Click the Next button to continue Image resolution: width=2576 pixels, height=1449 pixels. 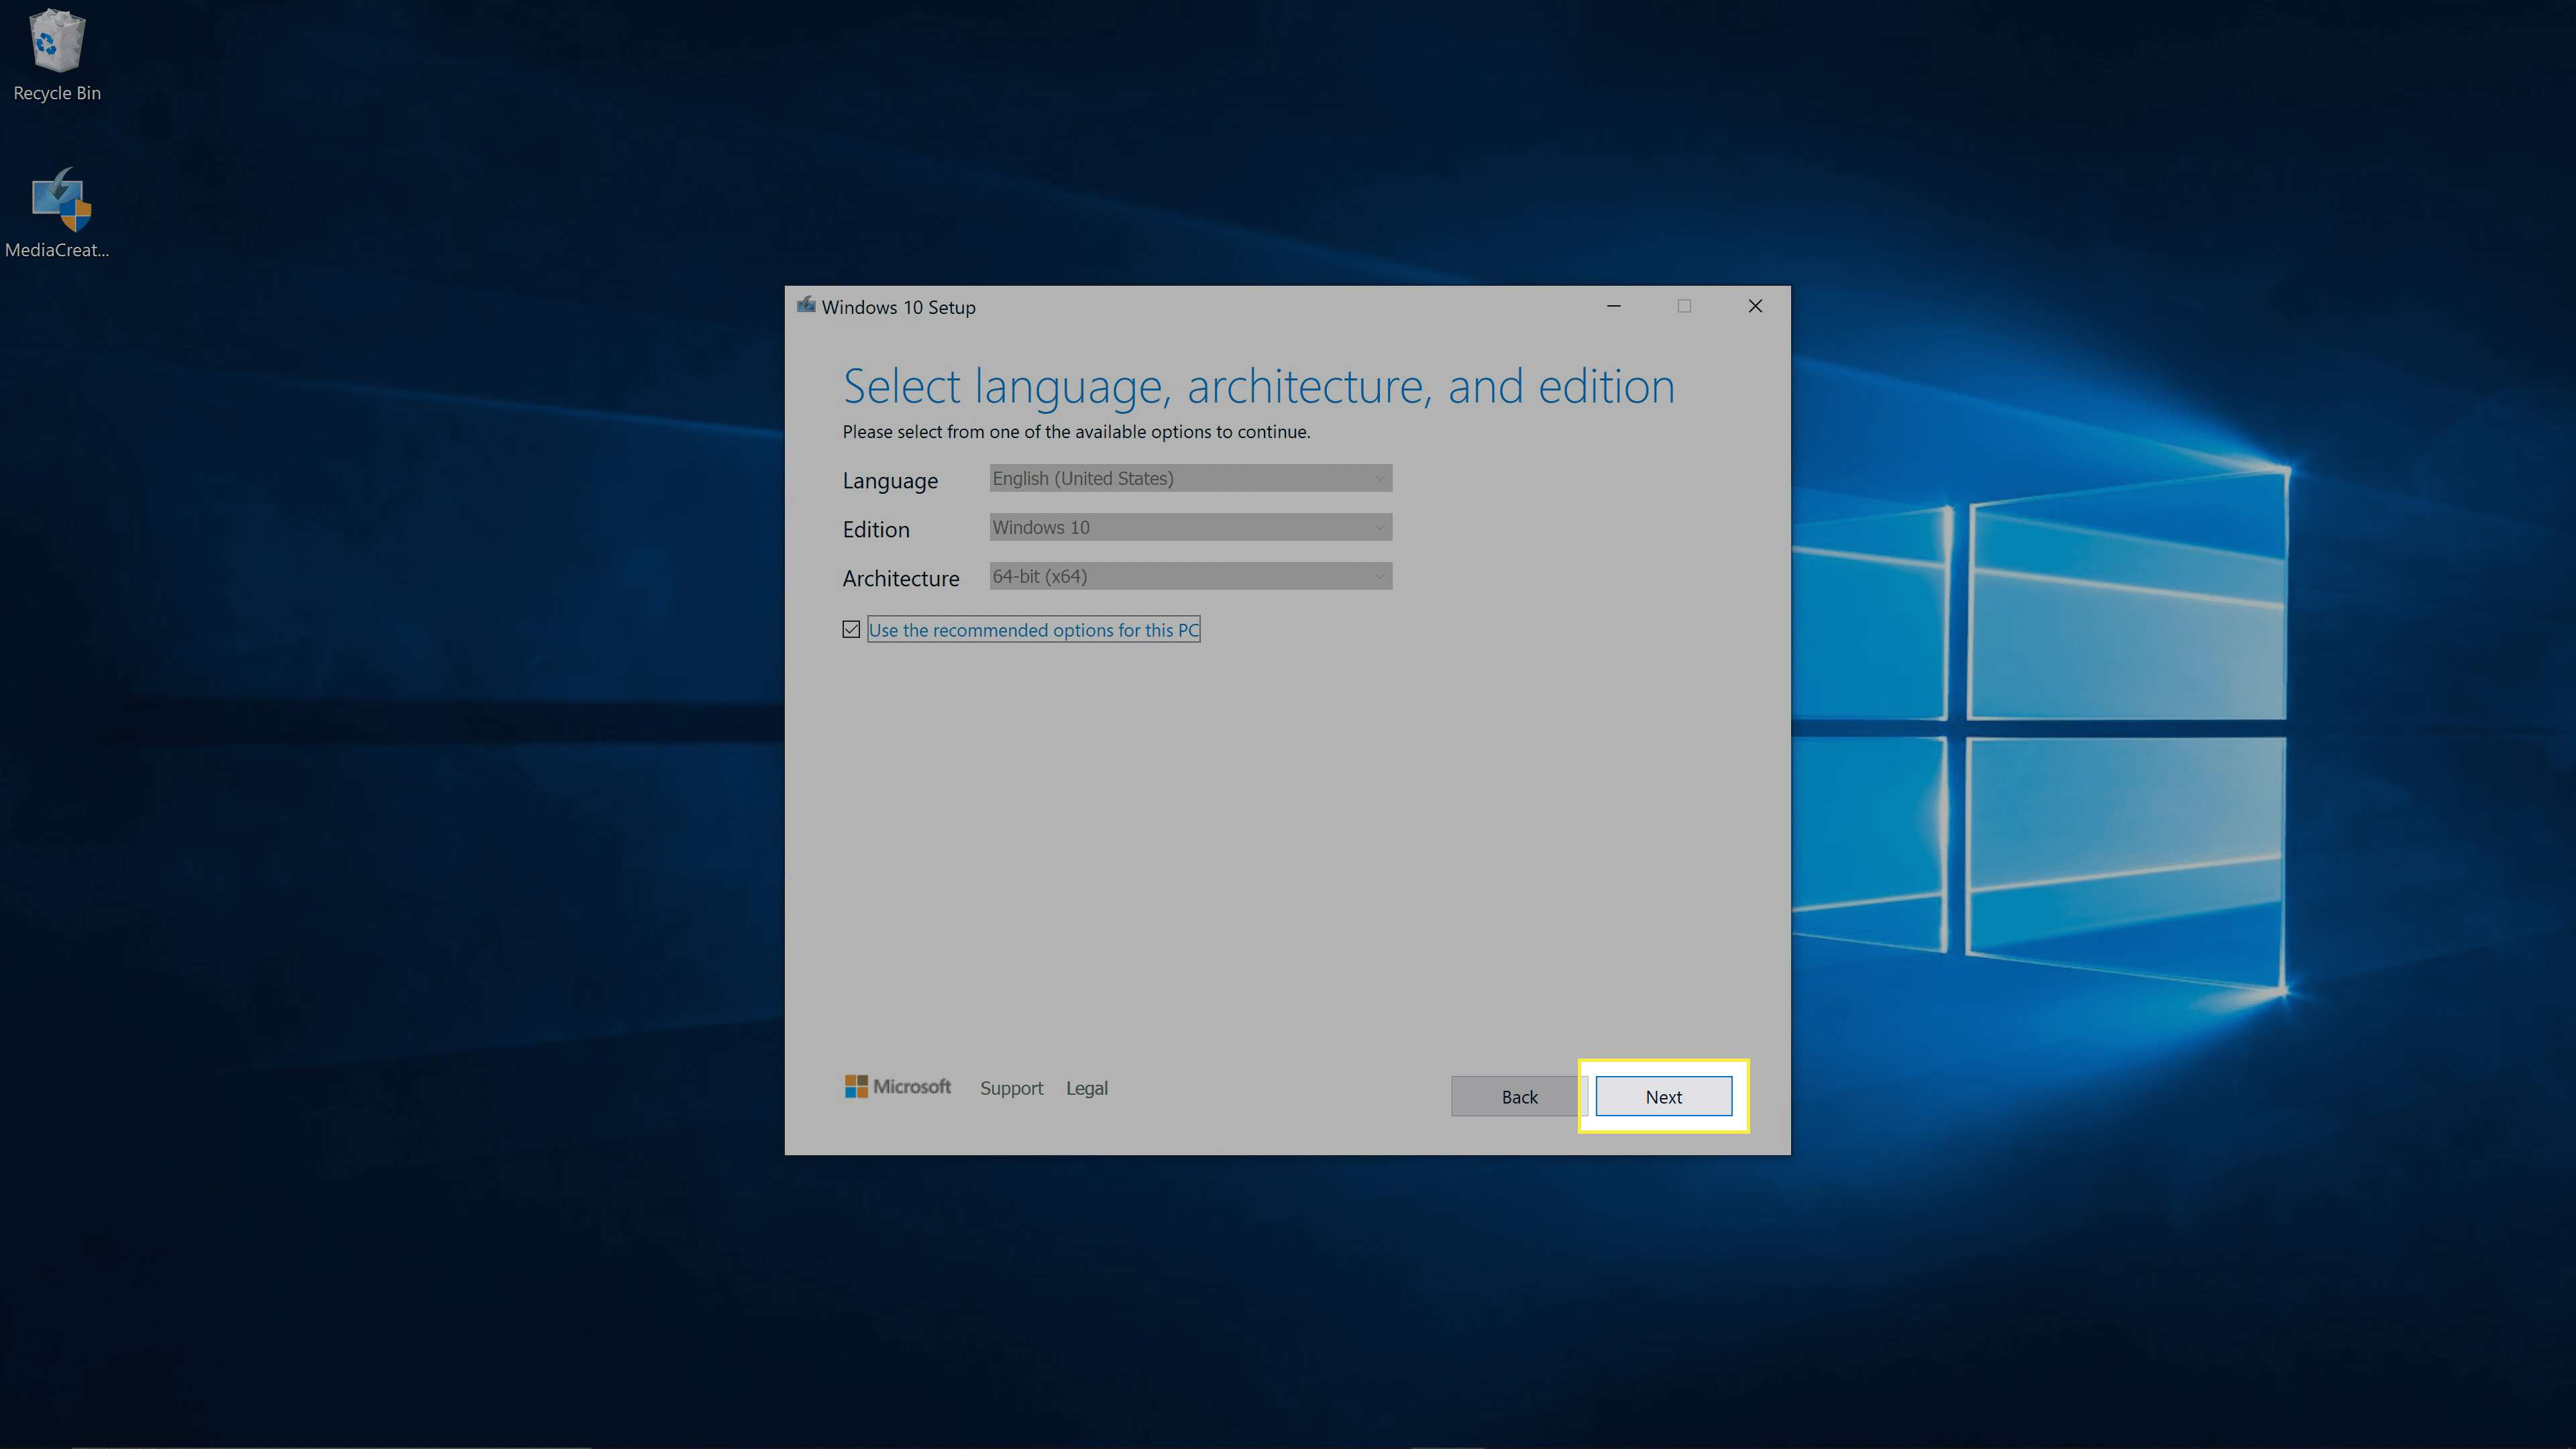tap(1663, 1095)
